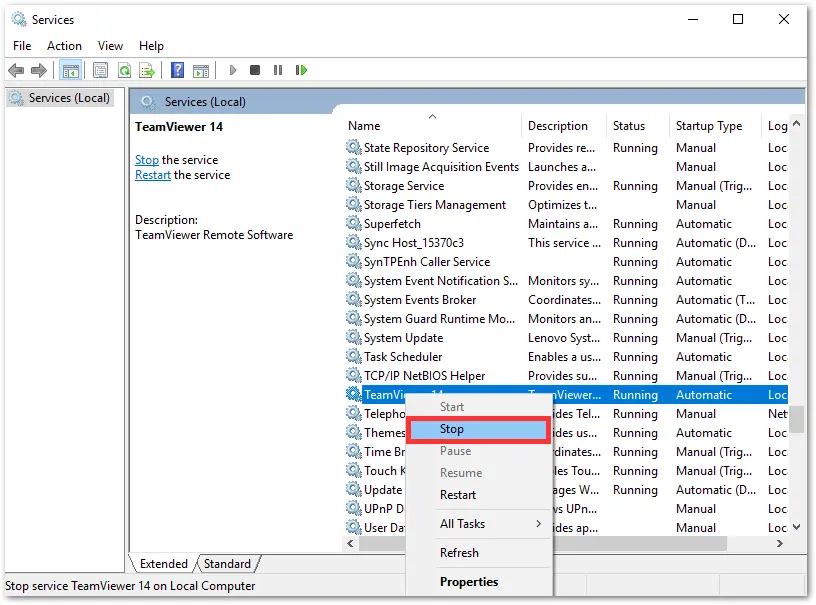Screen dimensions: 816x605
Task: Click the Back arrow toolbar icon
Action: tap(16, 70)
